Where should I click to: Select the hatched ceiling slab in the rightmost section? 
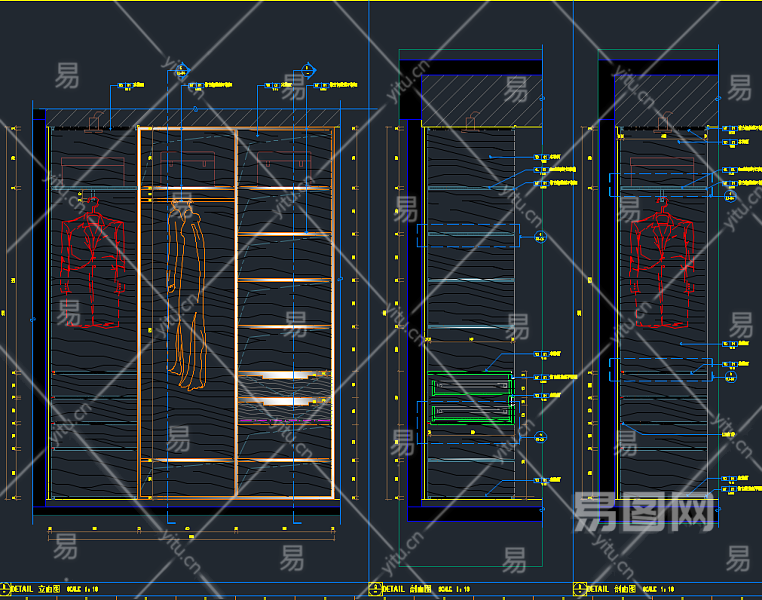pos(666,101)
